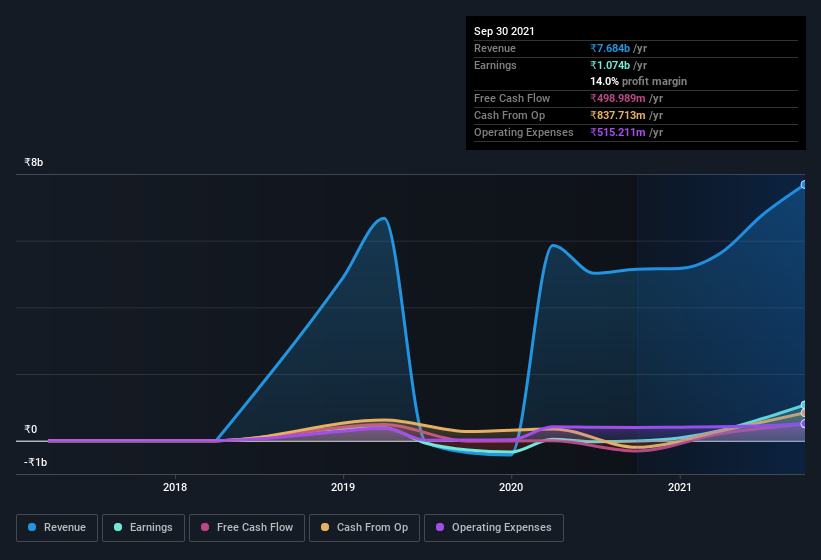Click the revenue line peak in 2019
The height and width of the screenshot is (560, 821).
(384, 218)
